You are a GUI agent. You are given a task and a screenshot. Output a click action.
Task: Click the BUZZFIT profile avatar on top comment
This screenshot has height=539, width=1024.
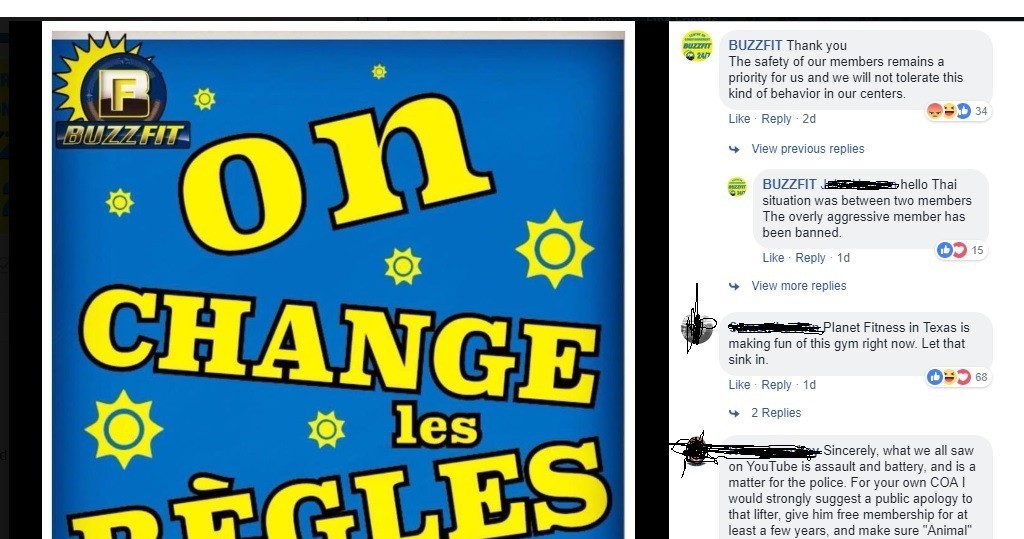click(x=697, y=46)
